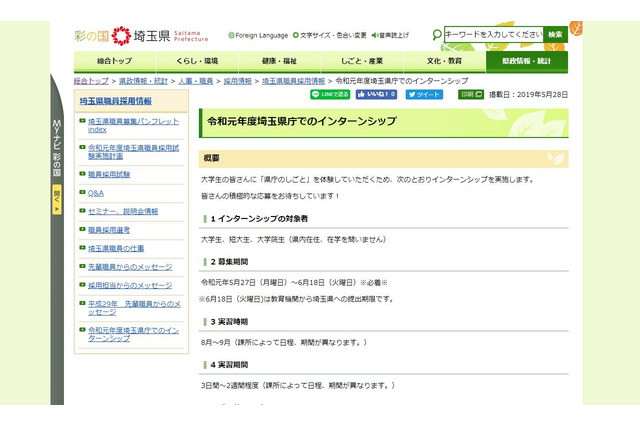The height and width of the screenshot is (426, 640).
Task: Click heading 2 募集期間
Action: [229, 262]
